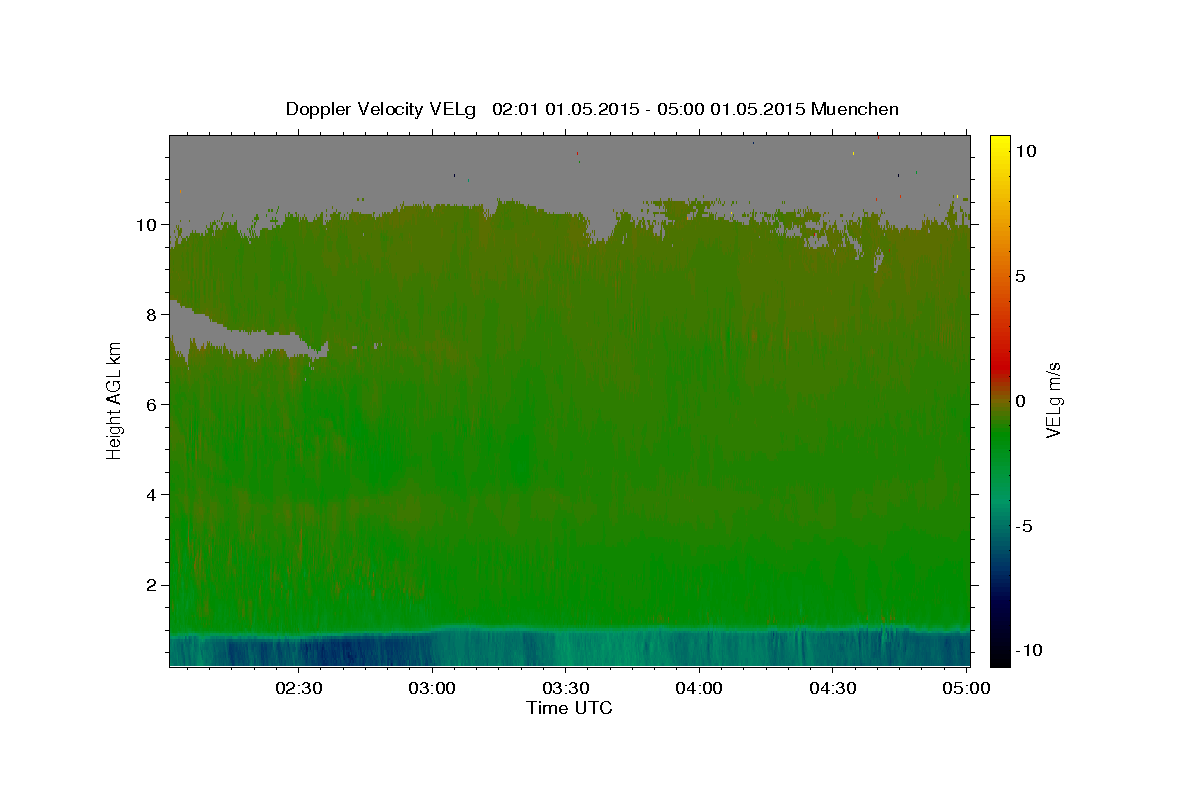Screen dimensions: 1200x800
Task: Click the 'Muenchen' station name in the title
Action: (855, 108)
